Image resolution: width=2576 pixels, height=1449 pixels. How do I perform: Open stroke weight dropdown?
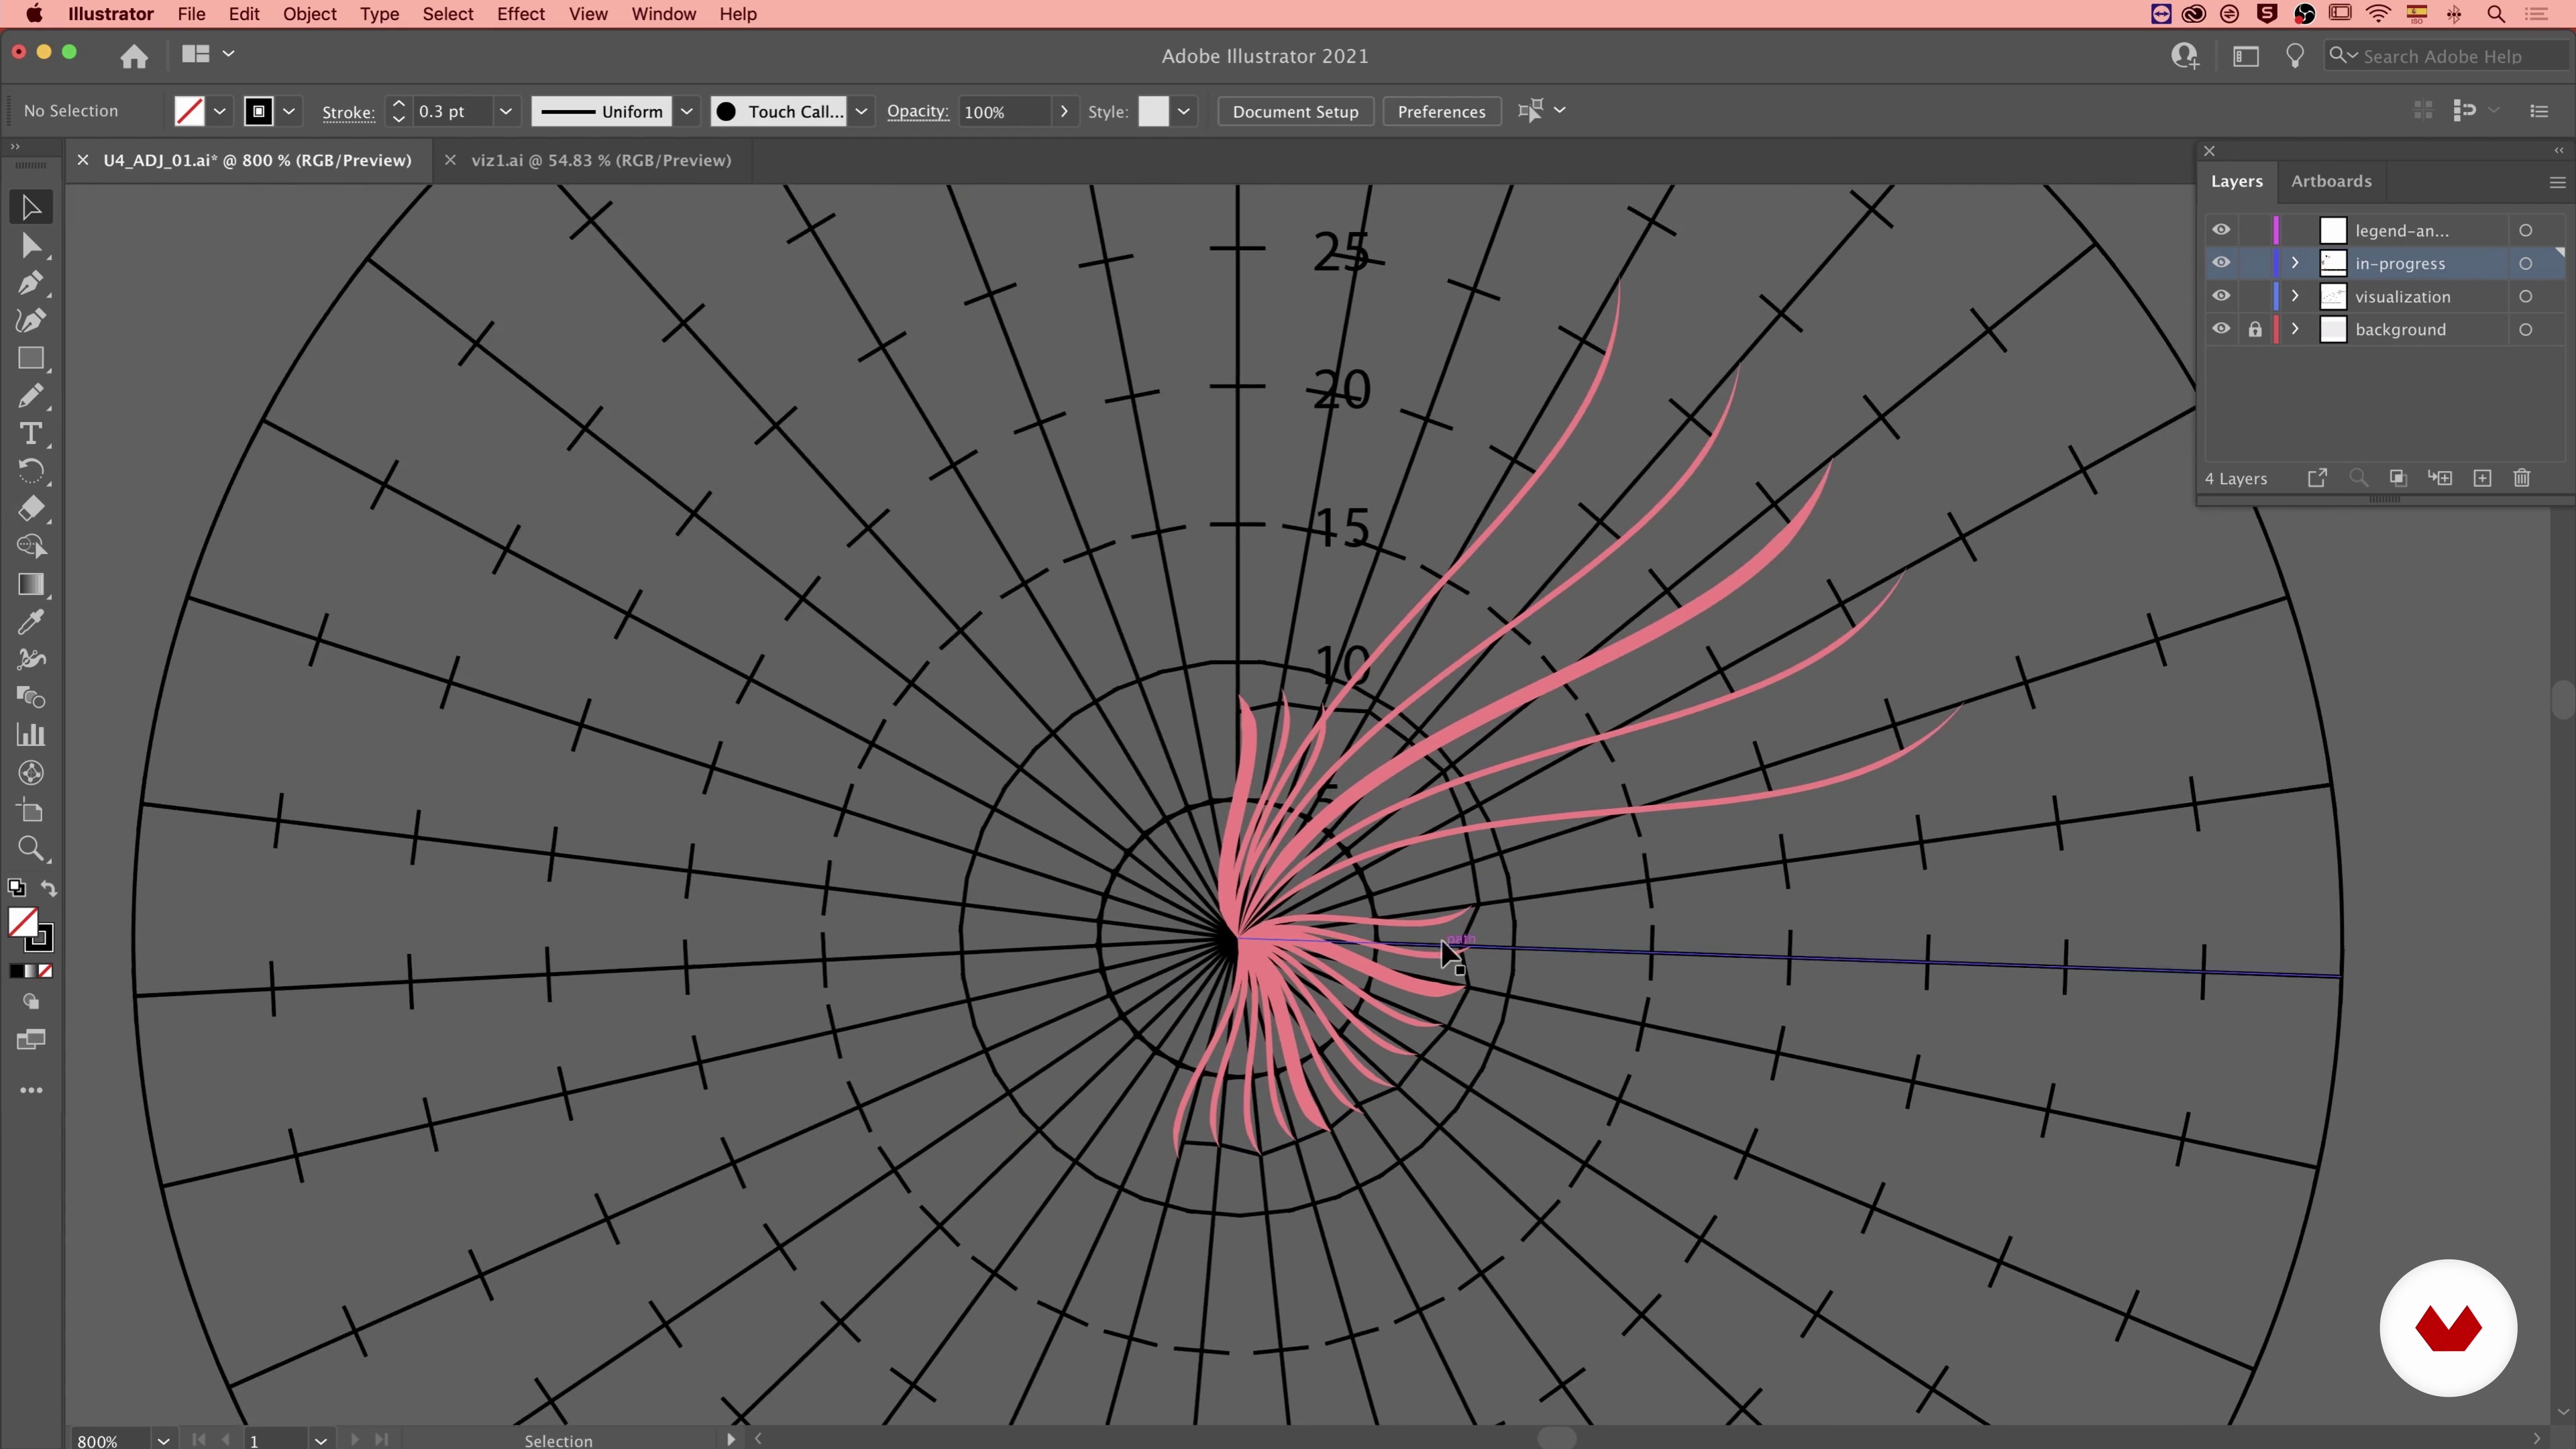click(x=506, y=111)
